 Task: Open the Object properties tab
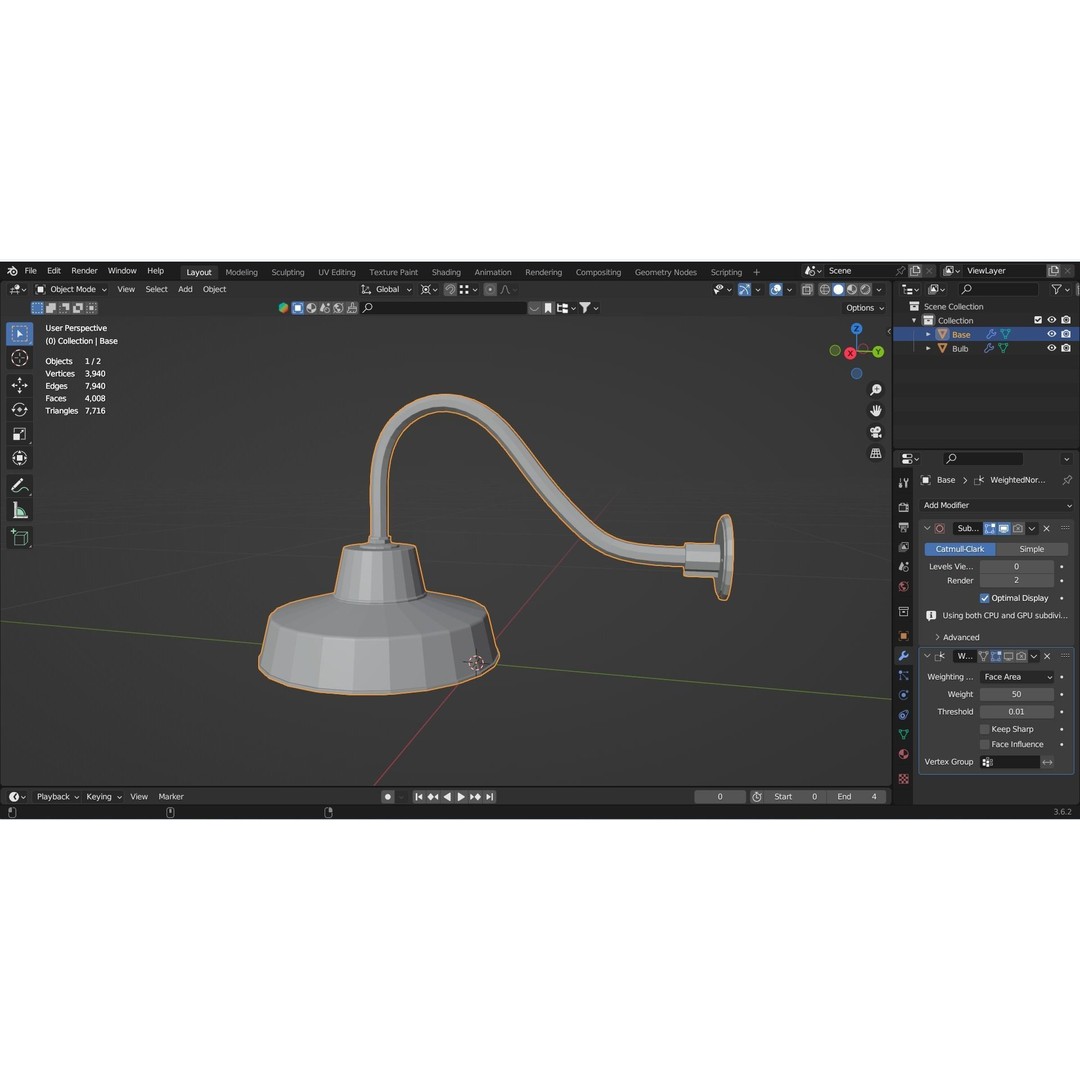(904, 636)
